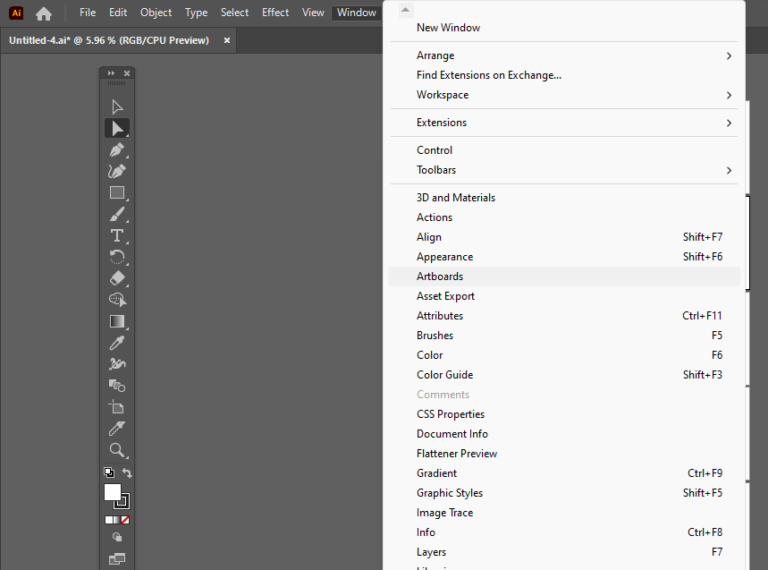
Task: Choose New Window
Action: [x=564, y=28]
